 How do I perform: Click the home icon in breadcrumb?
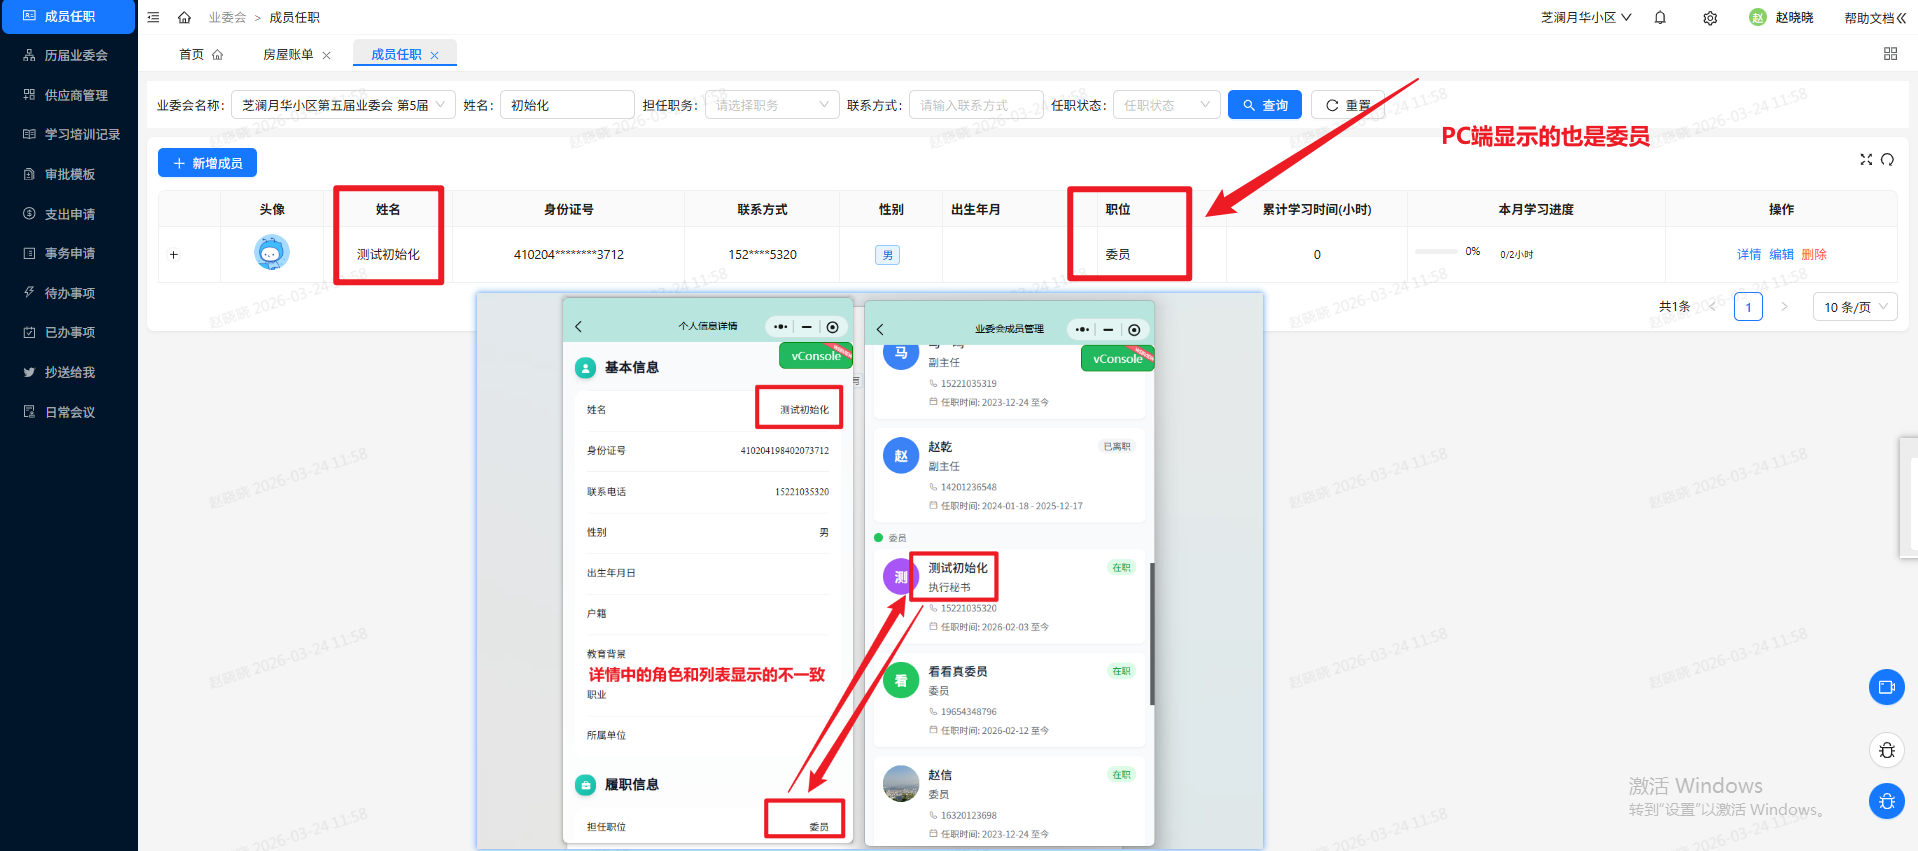point(184,18)
